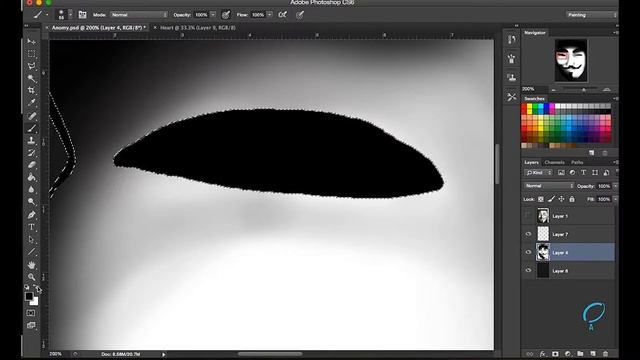Toggle the Brush panel button

coord(82,15)
